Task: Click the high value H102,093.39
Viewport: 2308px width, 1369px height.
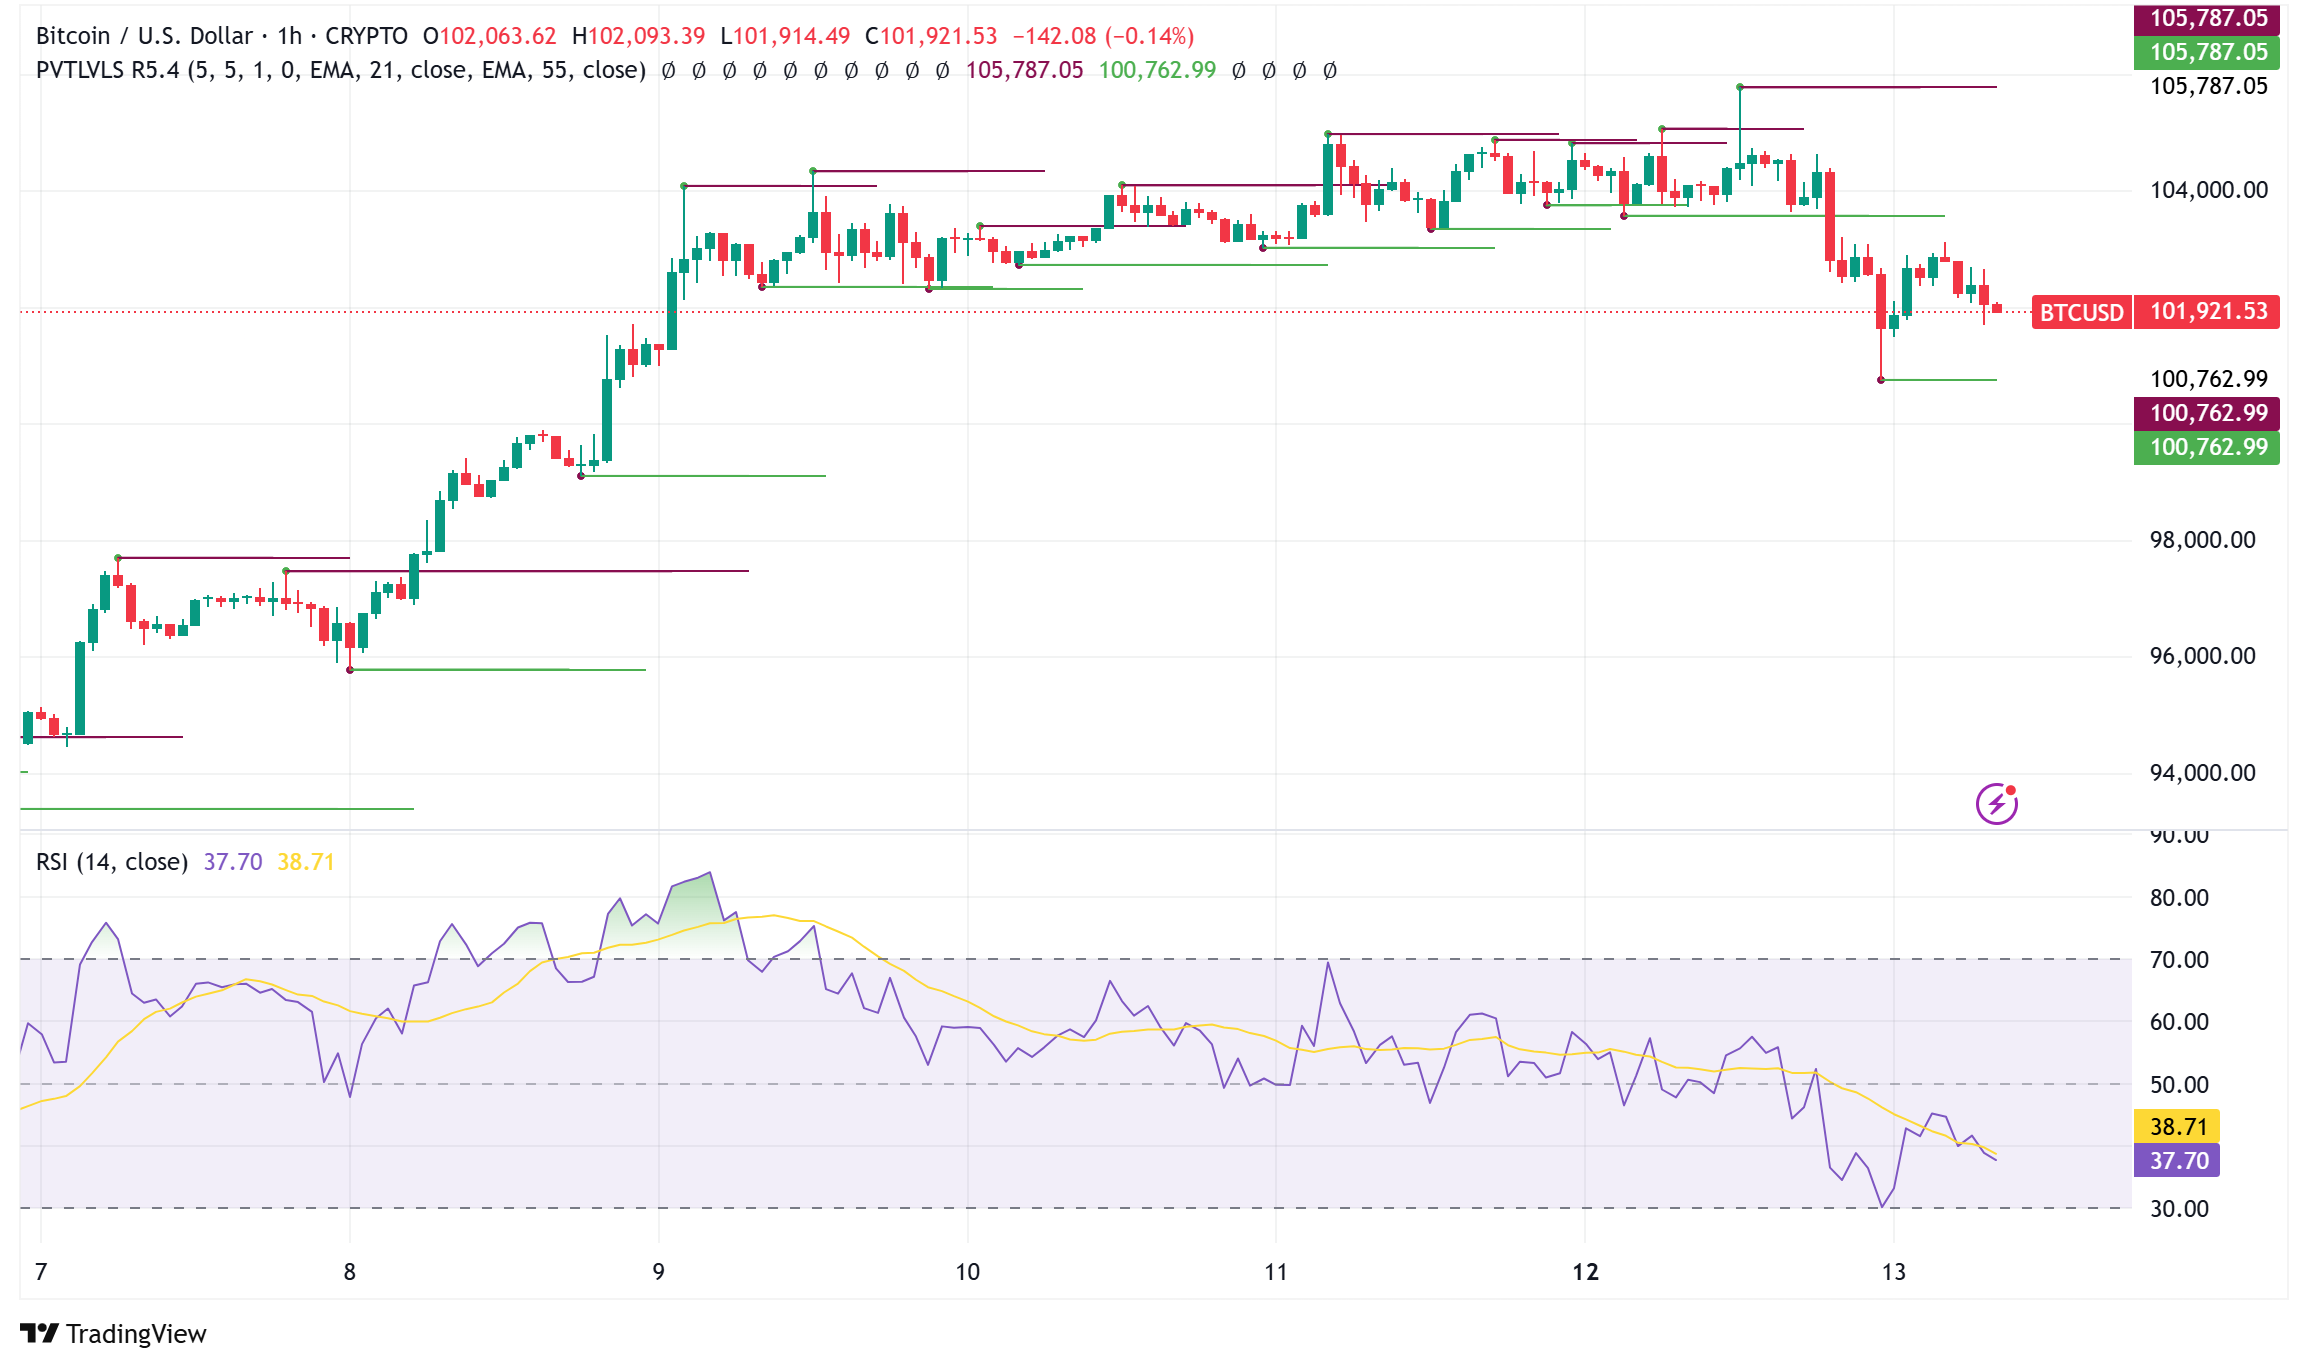Action: (638, 36)
